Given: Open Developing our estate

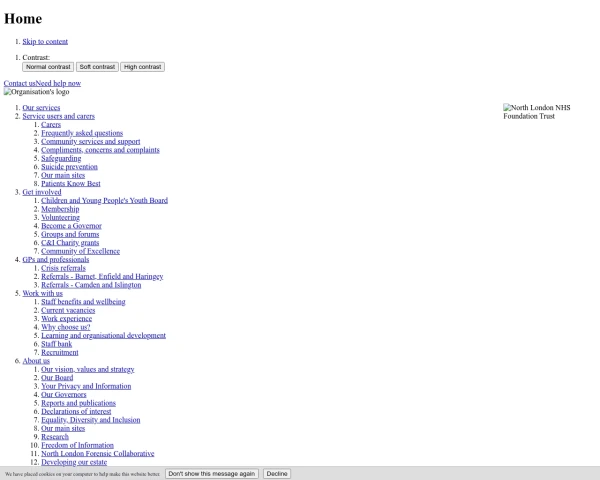Looking at the screenshot, I should coord(74,462).
